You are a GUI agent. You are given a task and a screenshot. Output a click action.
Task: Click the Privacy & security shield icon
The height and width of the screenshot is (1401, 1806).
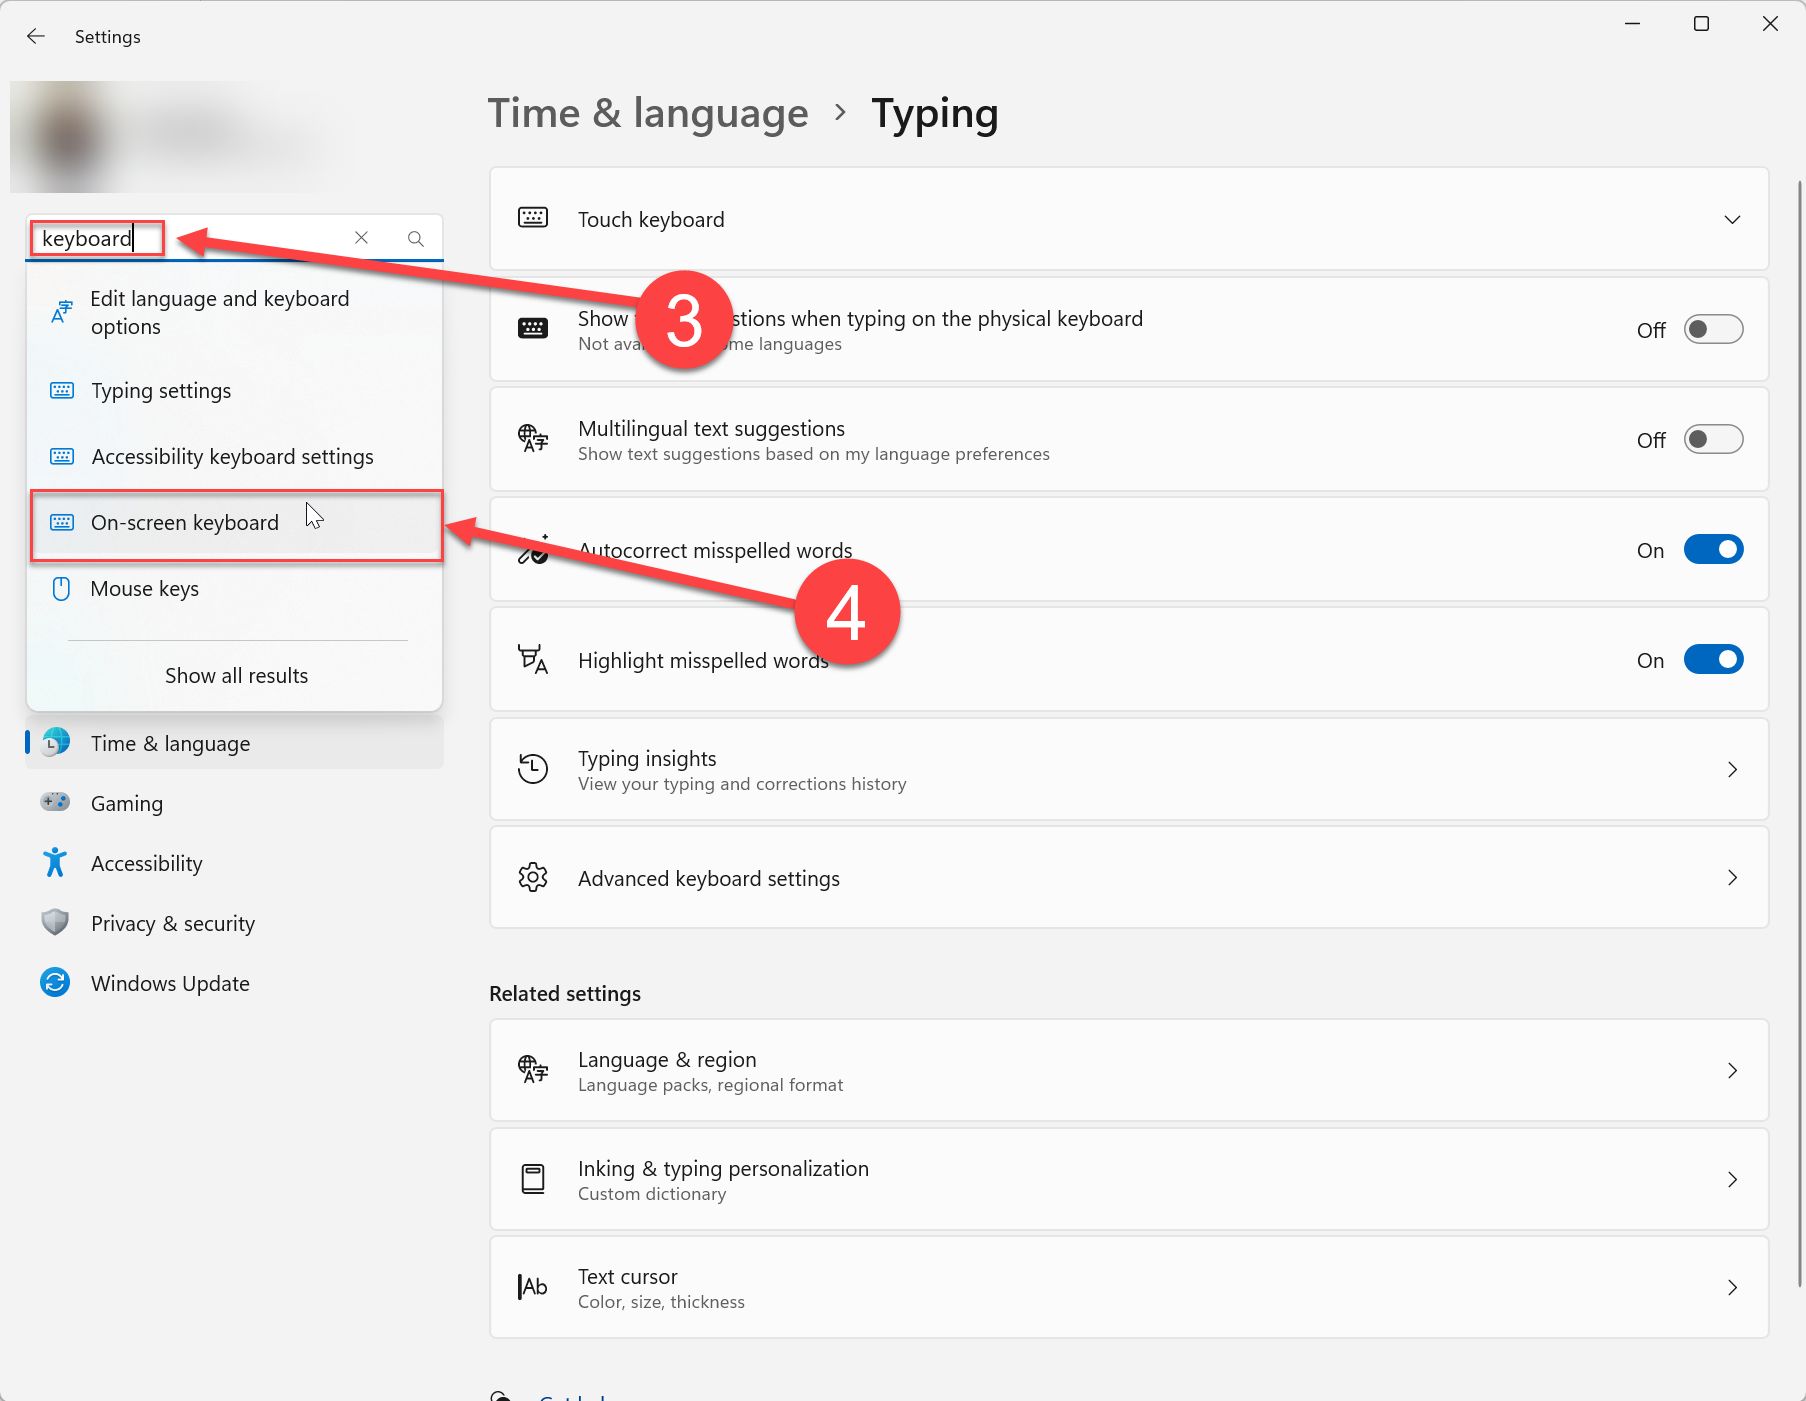[x=55, y=923]
